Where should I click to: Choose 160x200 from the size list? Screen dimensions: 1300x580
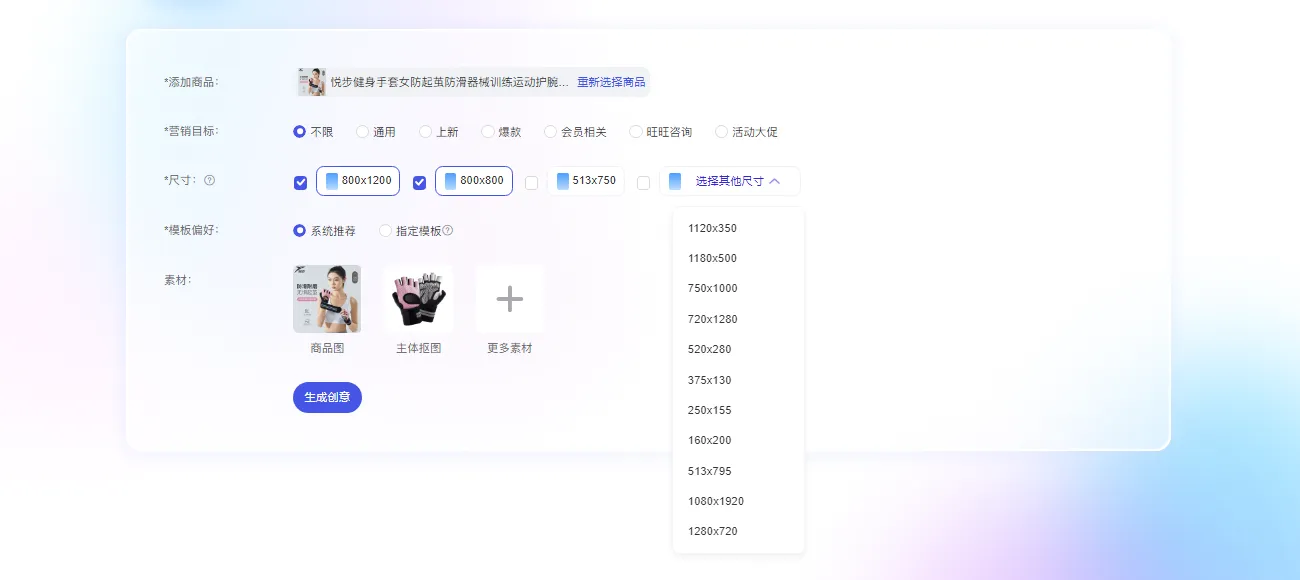[x=738, y=440]
